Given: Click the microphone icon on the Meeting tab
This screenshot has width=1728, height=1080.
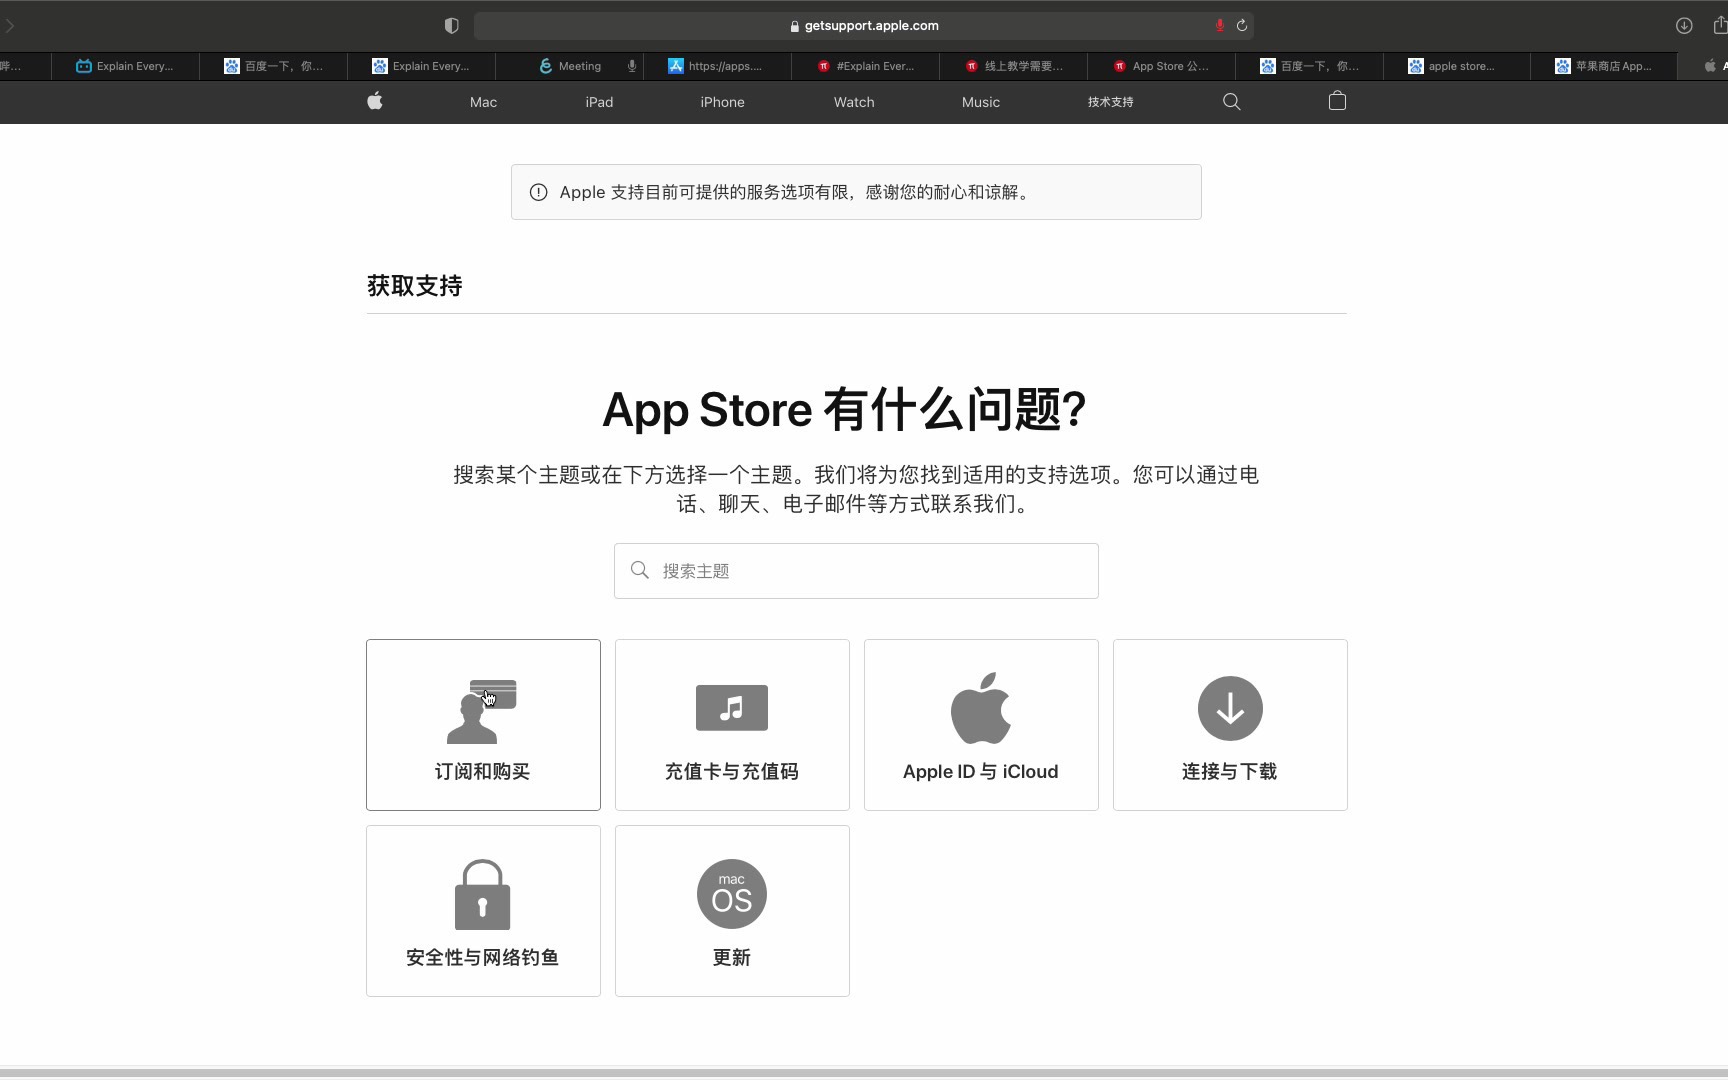Looking at the screenshot, I should click(630, 66).
